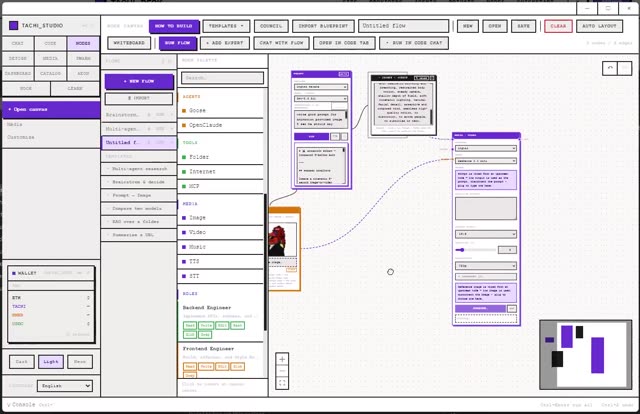Add an Internet tool node
The image size is (640, 414).
coord(221,171)
